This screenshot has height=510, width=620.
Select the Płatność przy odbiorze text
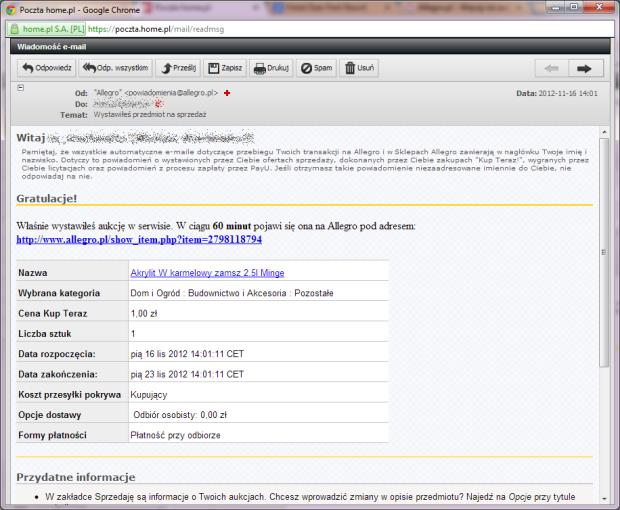pyautogui.click(x=175, y=435)
